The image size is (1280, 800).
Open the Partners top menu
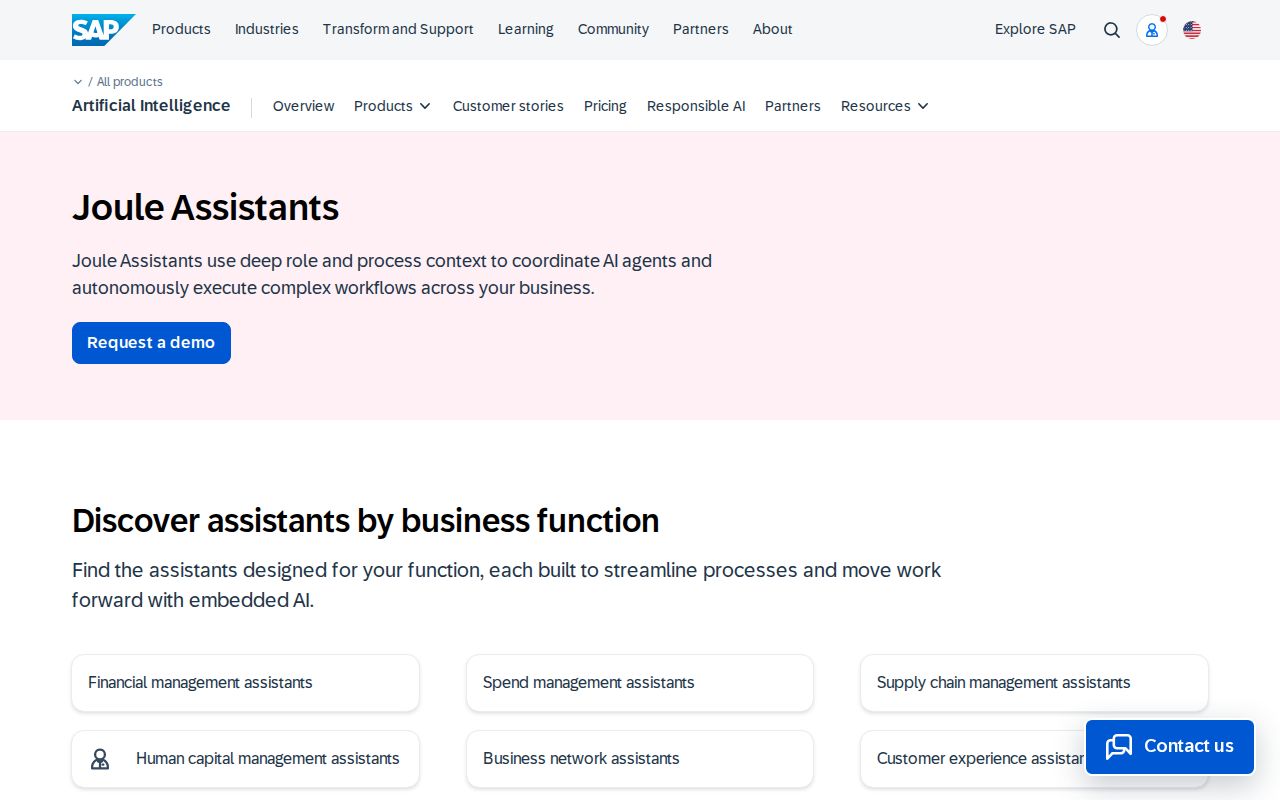pyautogui.click(x=701, y=29)
